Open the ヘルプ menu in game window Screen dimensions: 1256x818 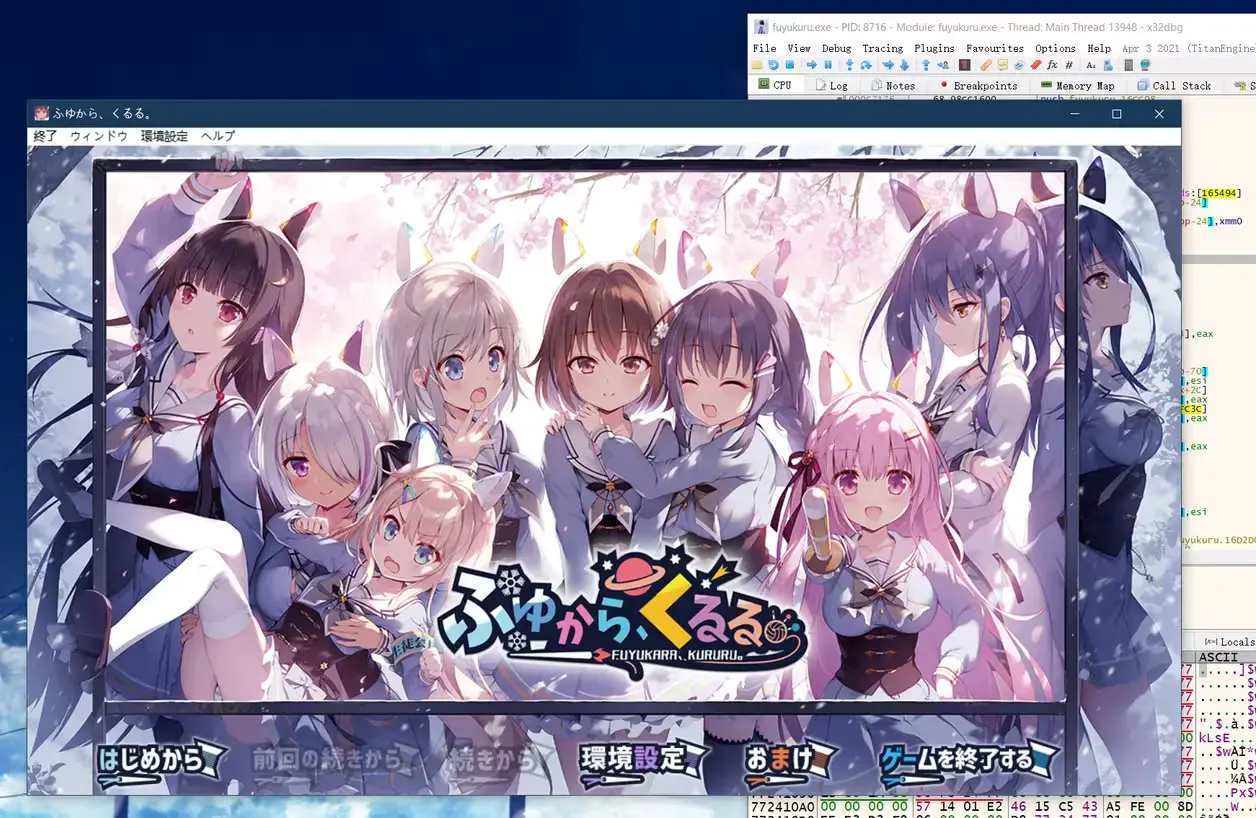(x=218, y=136)
